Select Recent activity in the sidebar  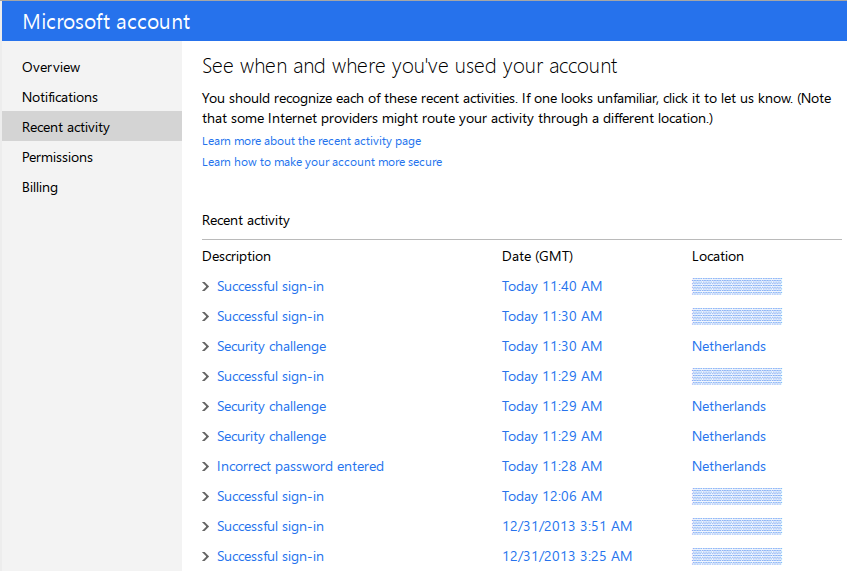pyautogui.click(x=66, y=127)
